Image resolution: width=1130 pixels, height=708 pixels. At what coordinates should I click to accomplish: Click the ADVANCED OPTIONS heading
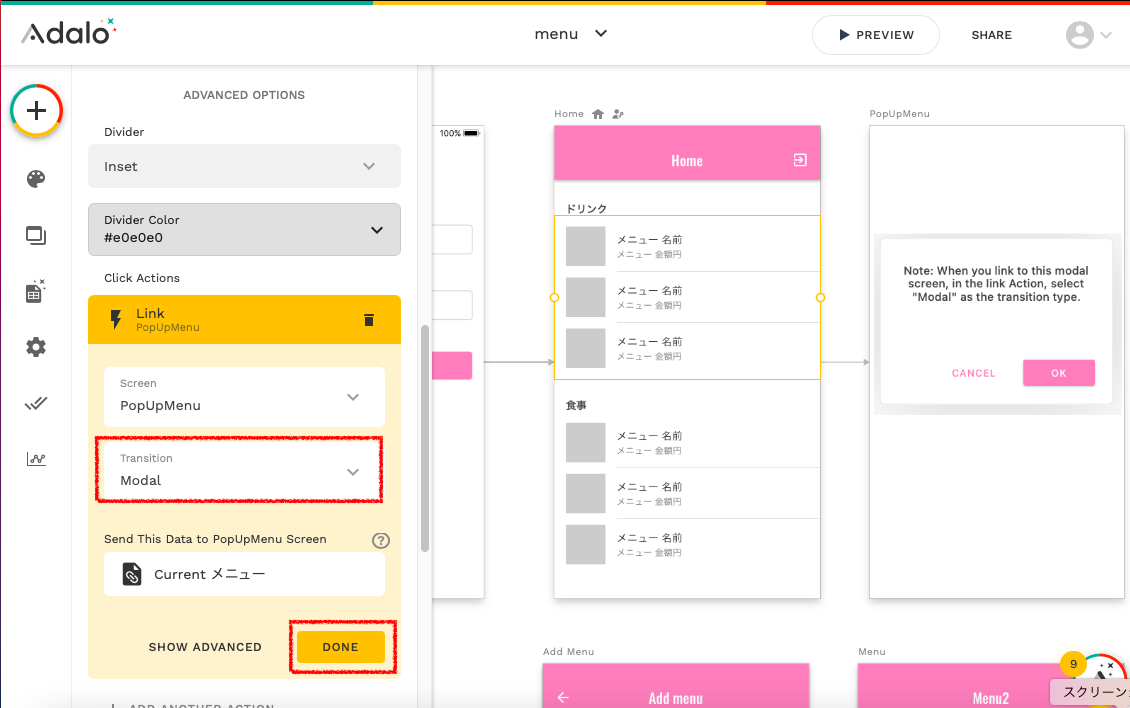[x=244, y=95]
